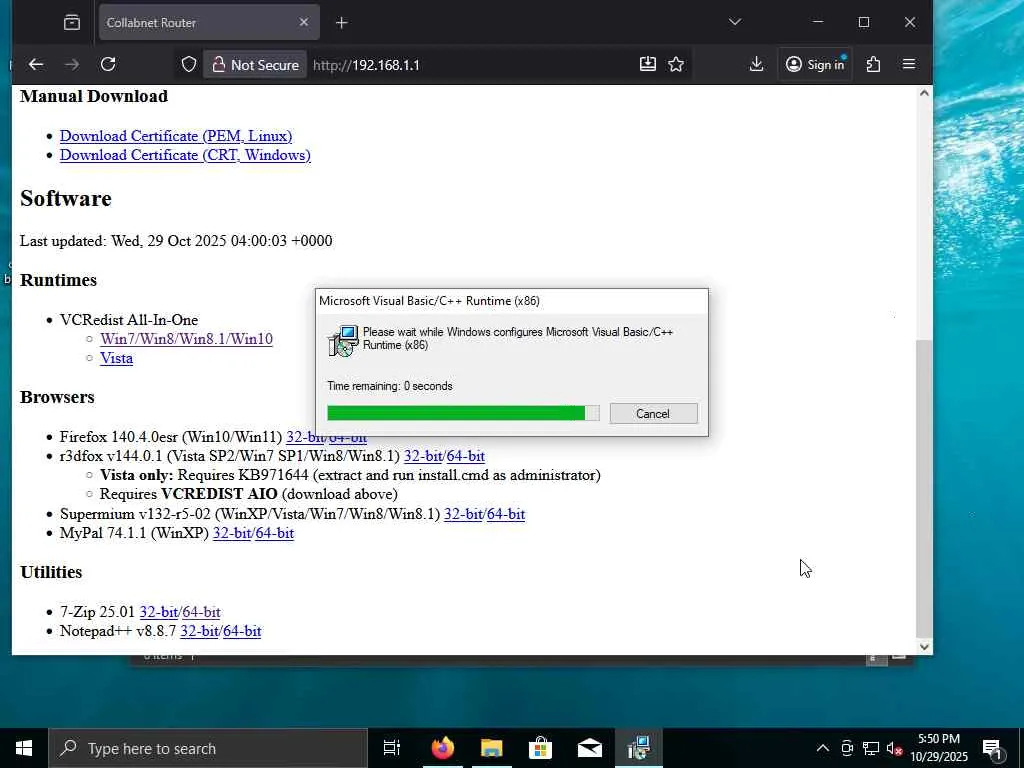Open Vista VCRedist link
Viewport: 1024px width, 768px height.
point(116,358)
